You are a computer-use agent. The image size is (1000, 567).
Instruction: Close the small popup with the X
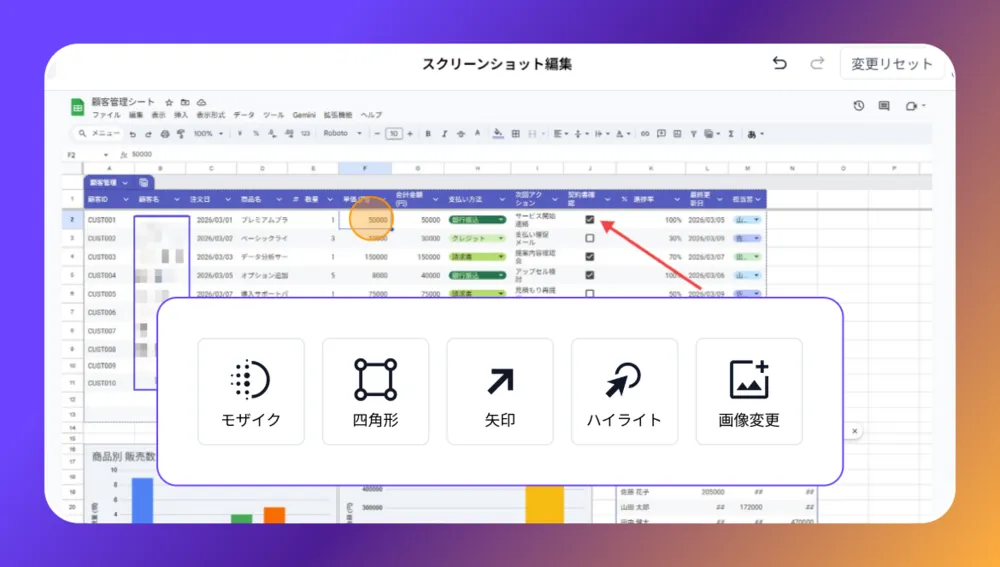coord(855,431)
